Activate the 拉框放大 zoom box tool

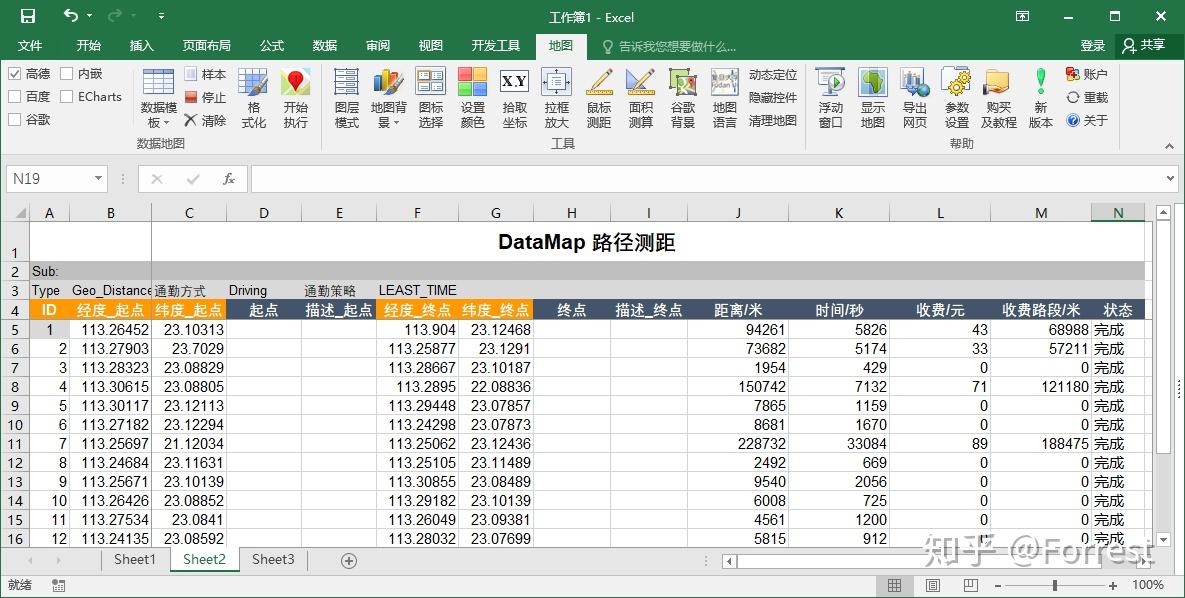pyautogui.click(x=556, y=95)
